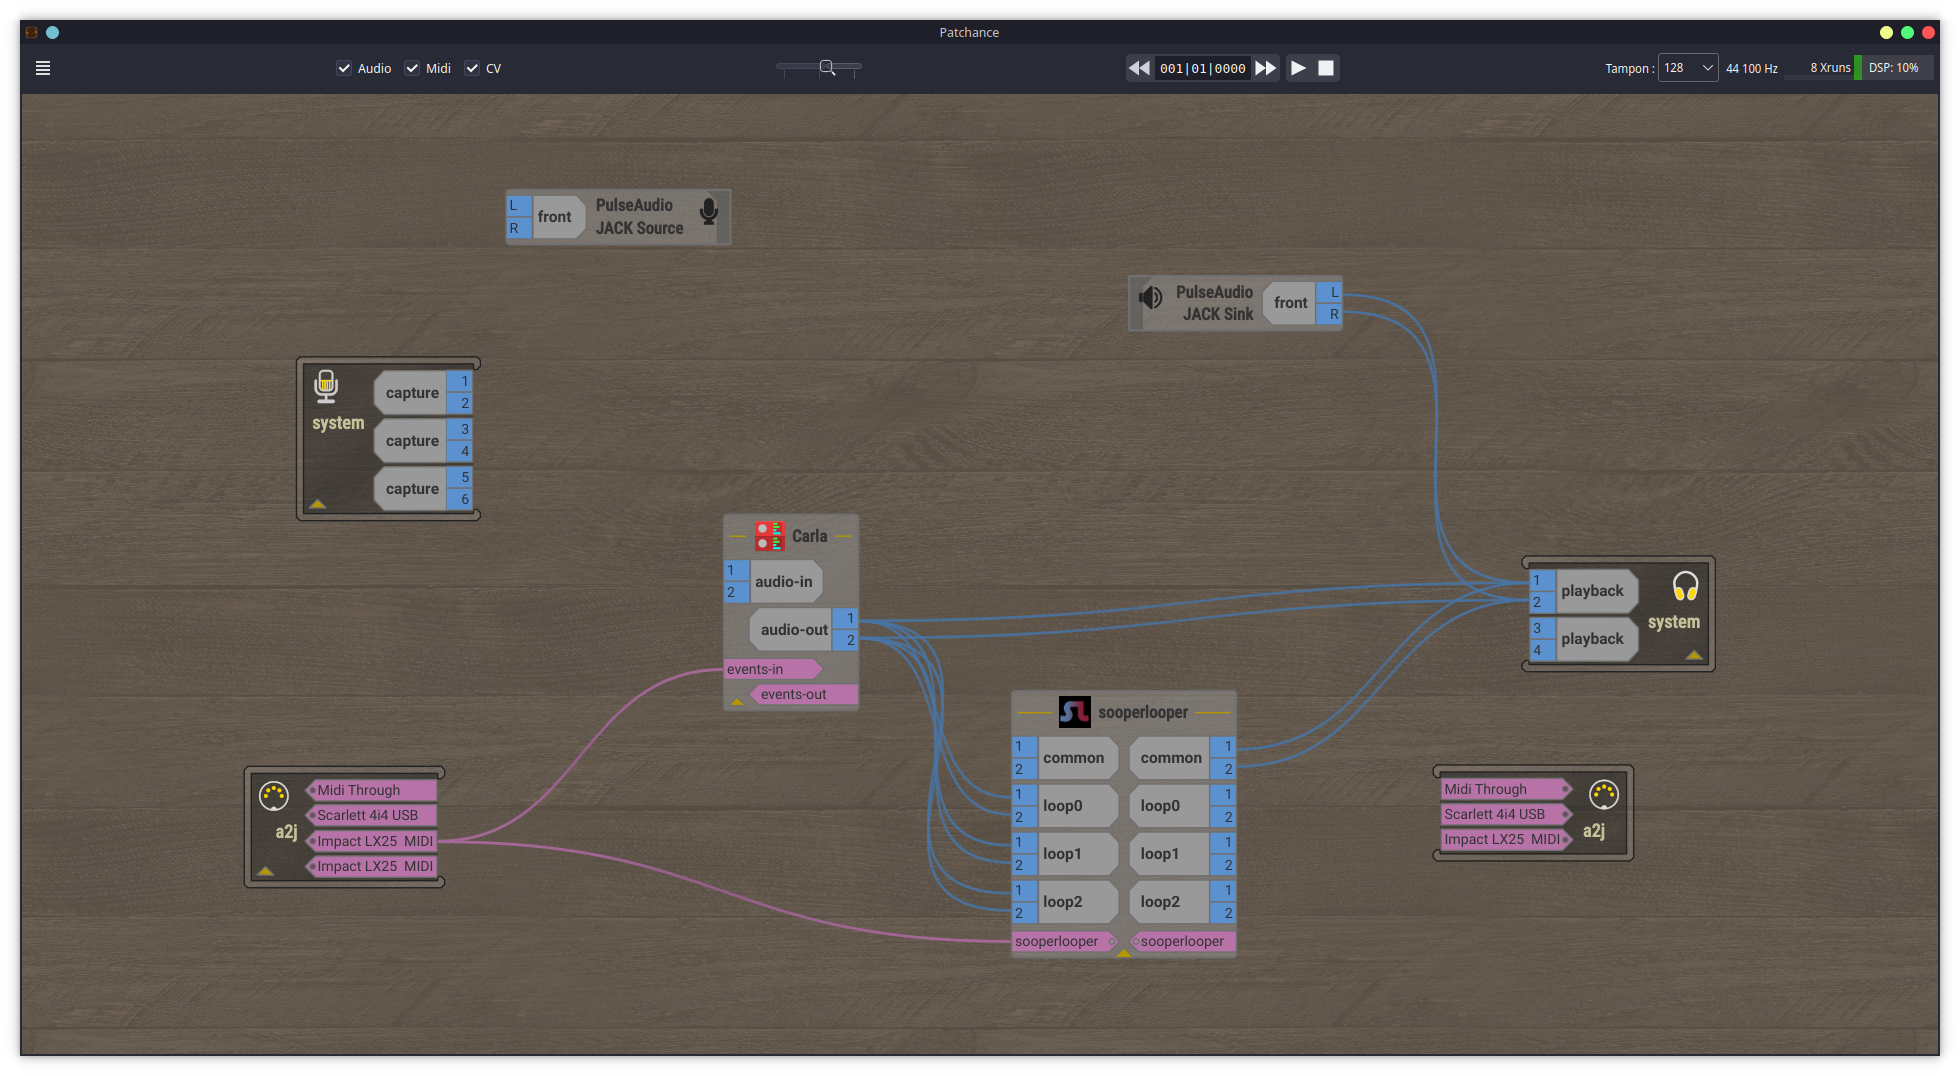This screenshot has height=1076, width=1960.
Task: Select the sooperlooper application icon
Action: coord(1074,712)
